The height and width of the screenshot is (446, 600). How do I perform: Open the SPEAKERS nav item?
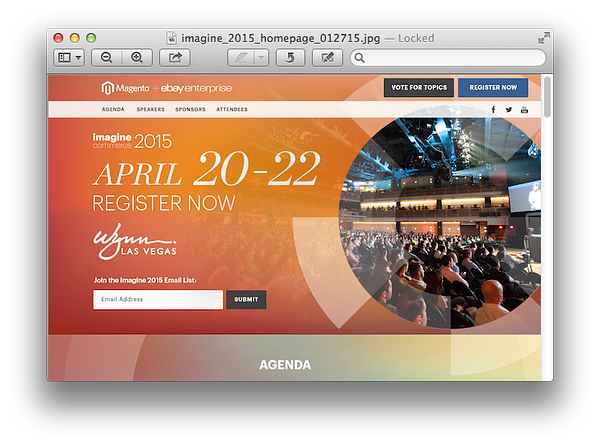point(150,109)
